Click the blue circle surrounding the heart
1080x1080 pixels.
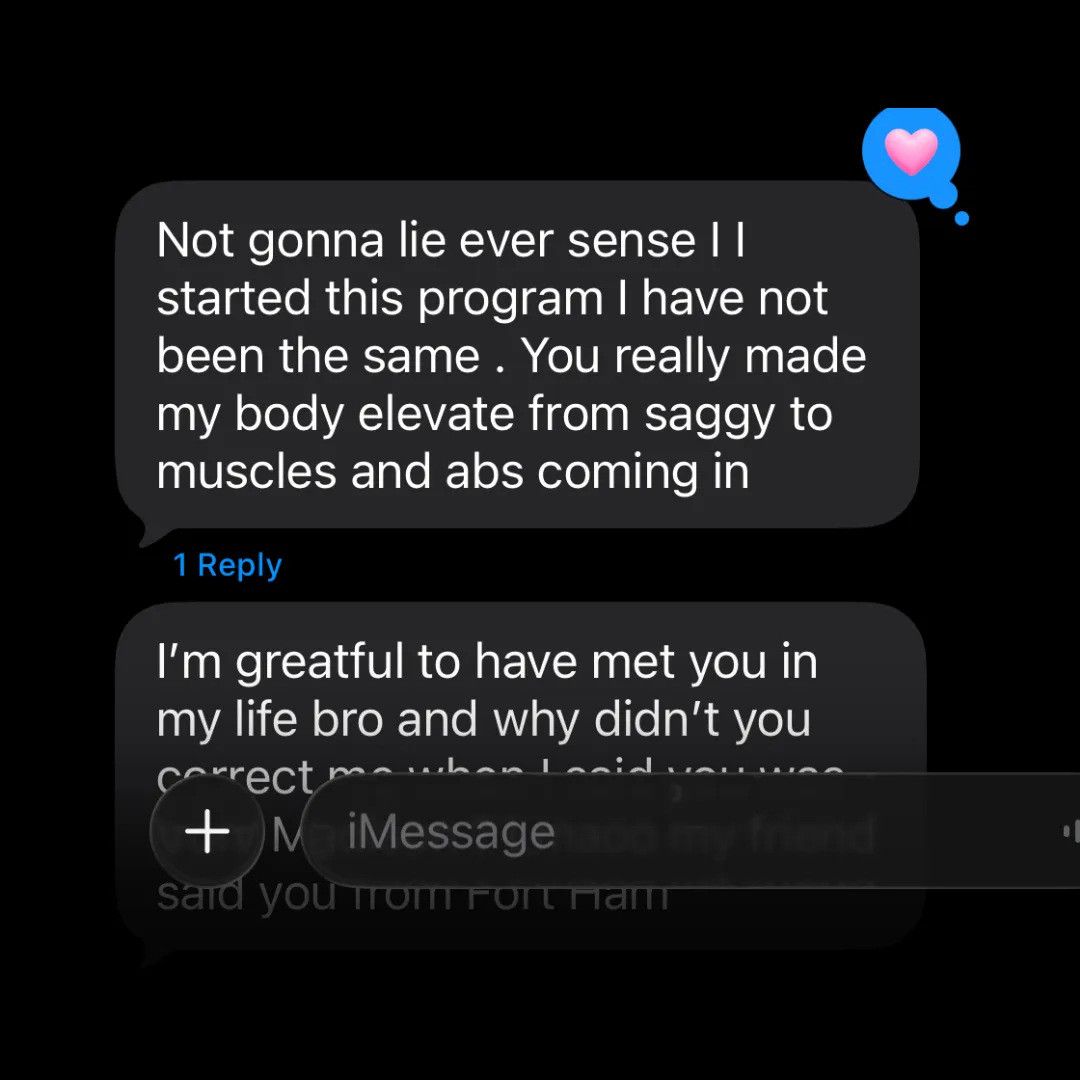tap(911, 153)
